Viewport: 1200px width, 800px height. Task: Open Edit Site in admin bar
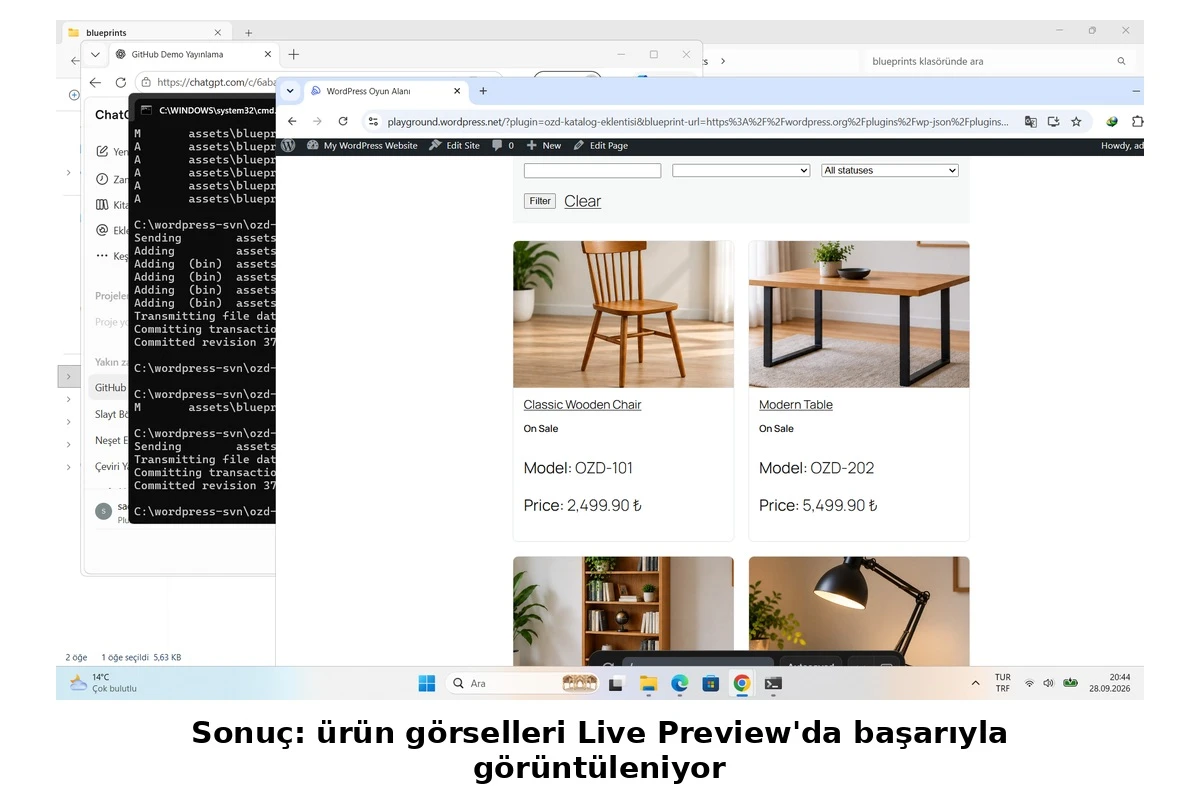point(454,145)
